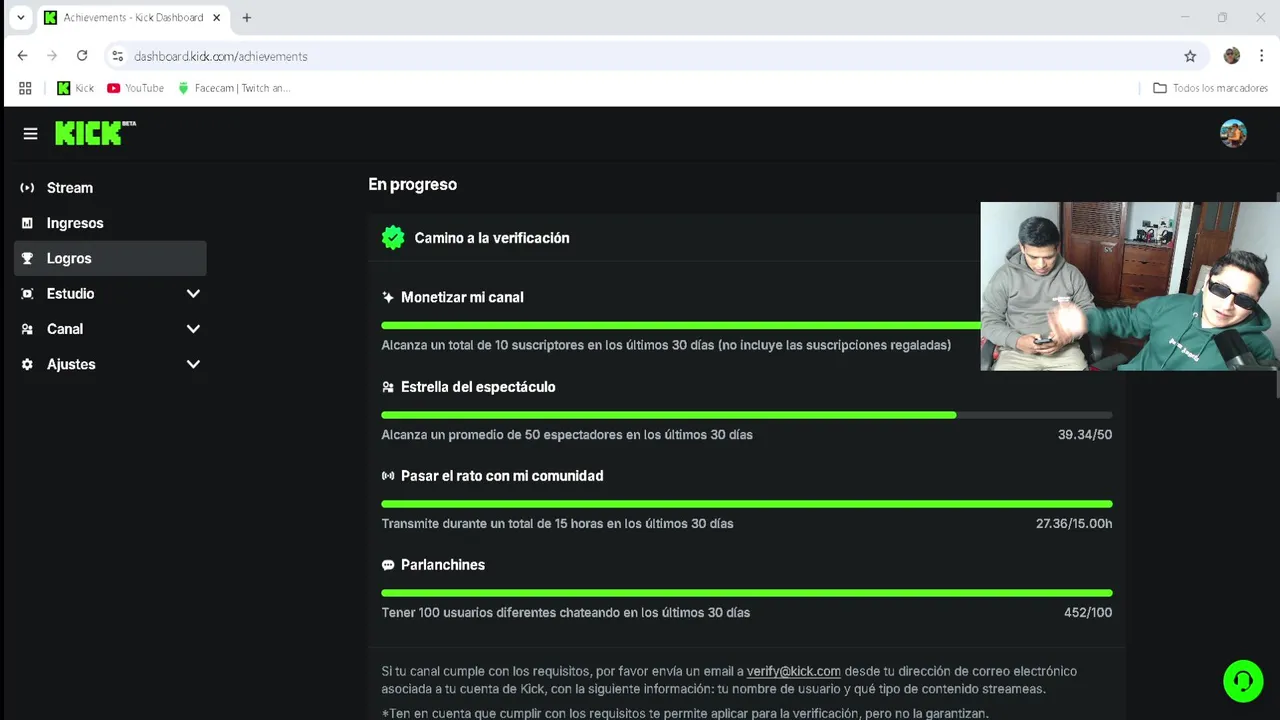Viewport: 1280px width, 720px height.
Task: Click the Monetizar mi canal heading
Action: 462,297
